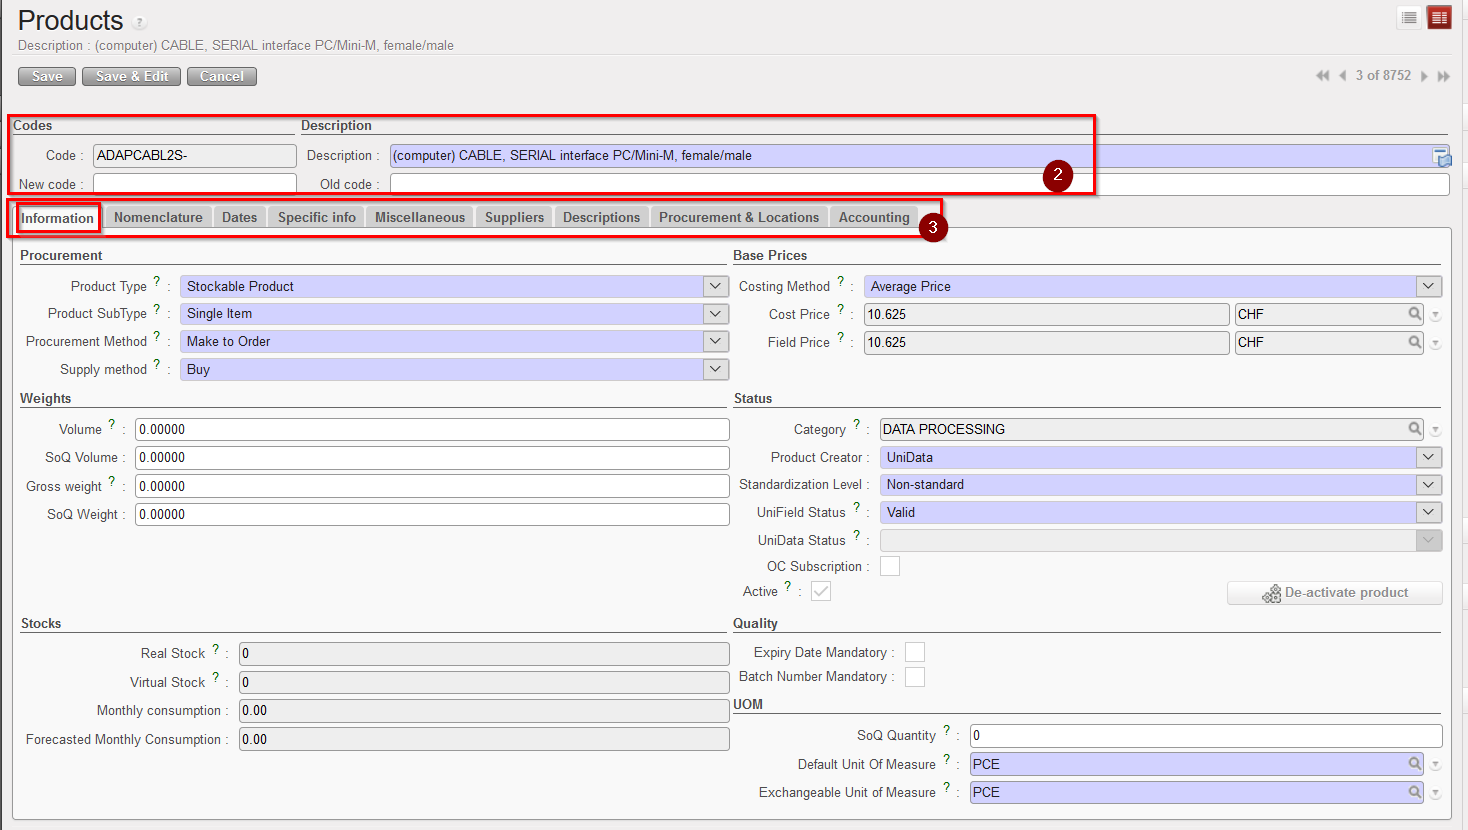Jump to first record arrow

(1322, 76)
